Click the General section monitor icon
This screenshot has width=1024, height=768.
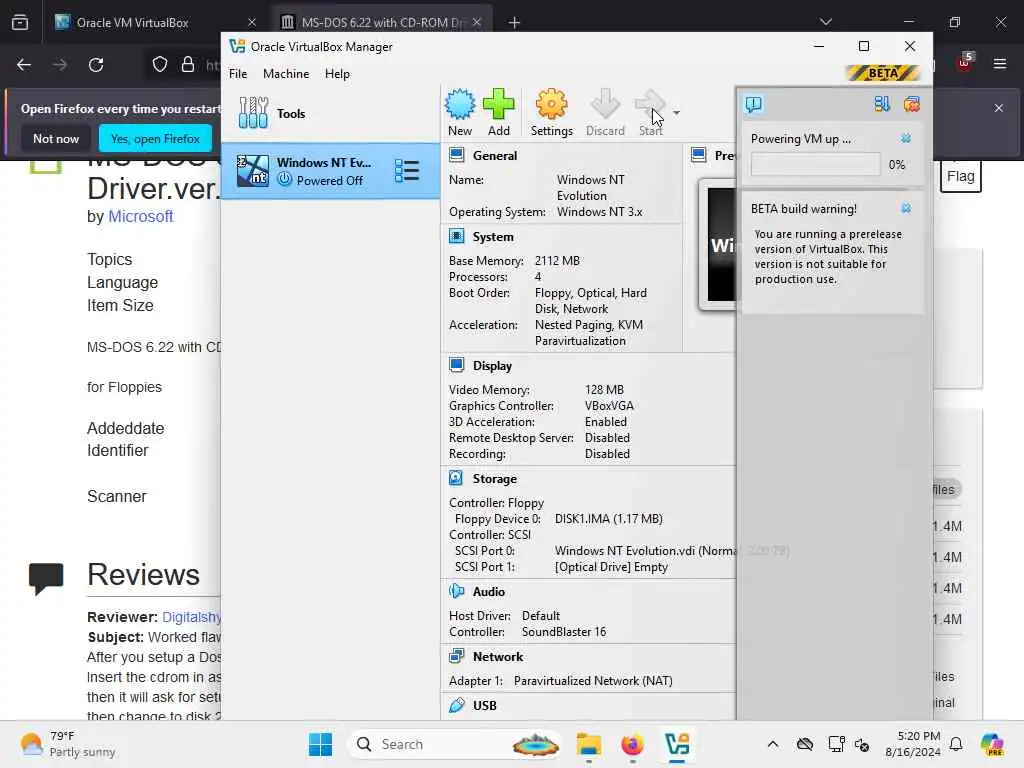pos(456,155)
